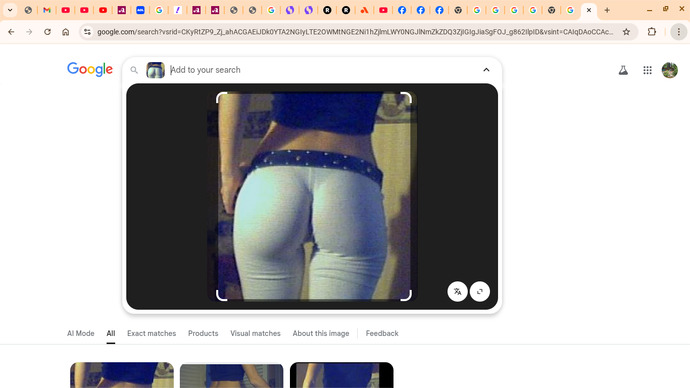Open a new browser tab
This screenshot has height=388, width=690.
[607, 10]
